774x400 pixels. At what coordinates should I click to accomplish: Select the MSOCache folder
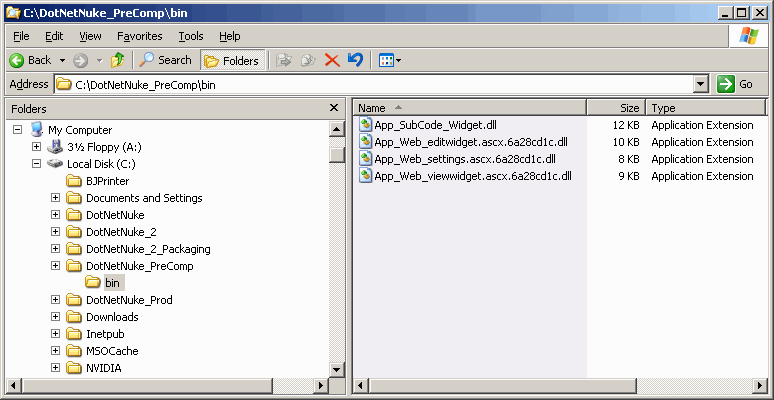click(112, 351)
